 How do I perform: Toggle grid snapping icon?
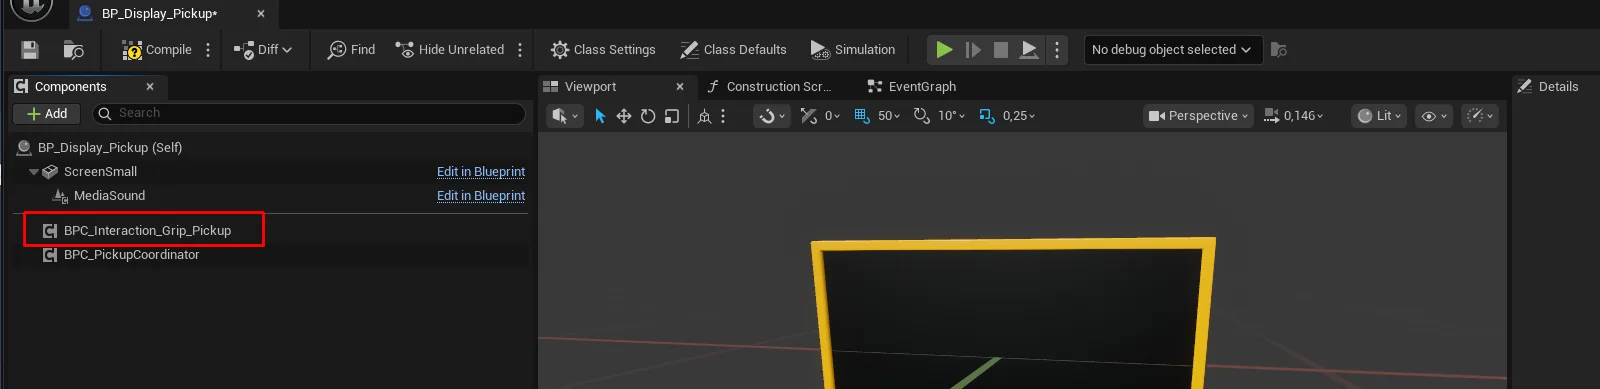click(862, 116)
